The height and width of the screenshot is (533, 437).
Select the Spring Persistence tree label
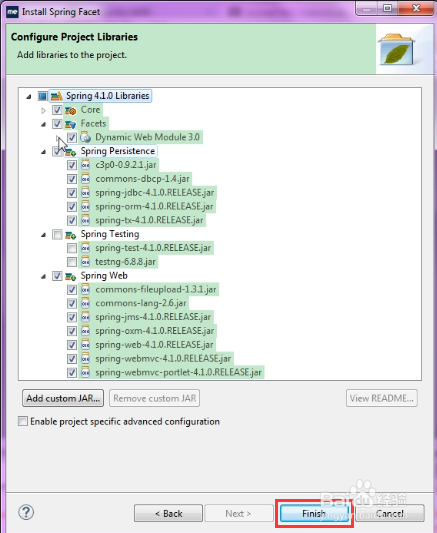[118, 151]
